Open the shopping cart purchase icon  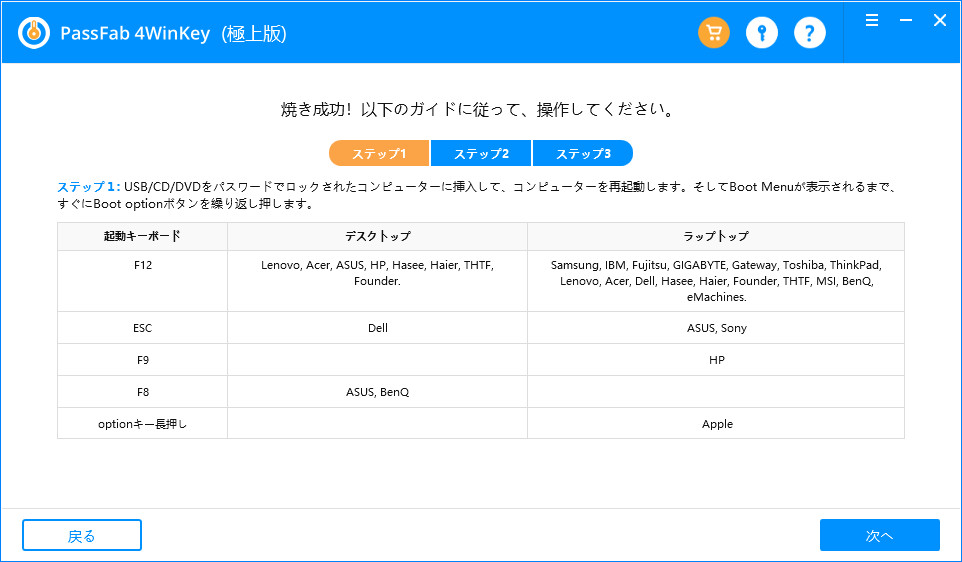(x=714, y=33)
